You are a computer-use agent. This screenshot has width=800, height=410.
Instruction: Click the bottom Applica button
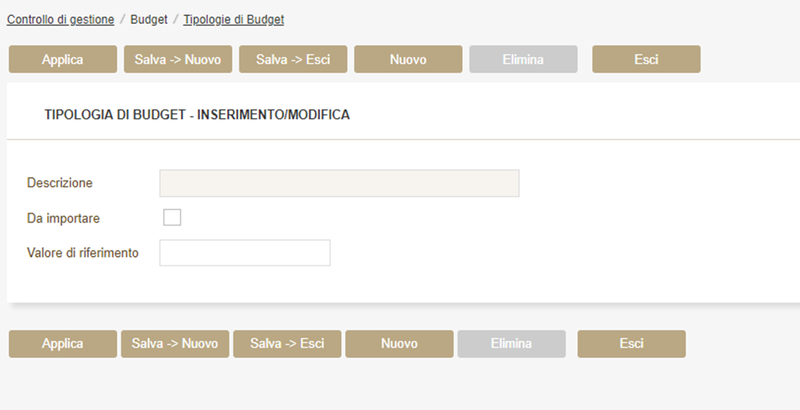(62, 343)
